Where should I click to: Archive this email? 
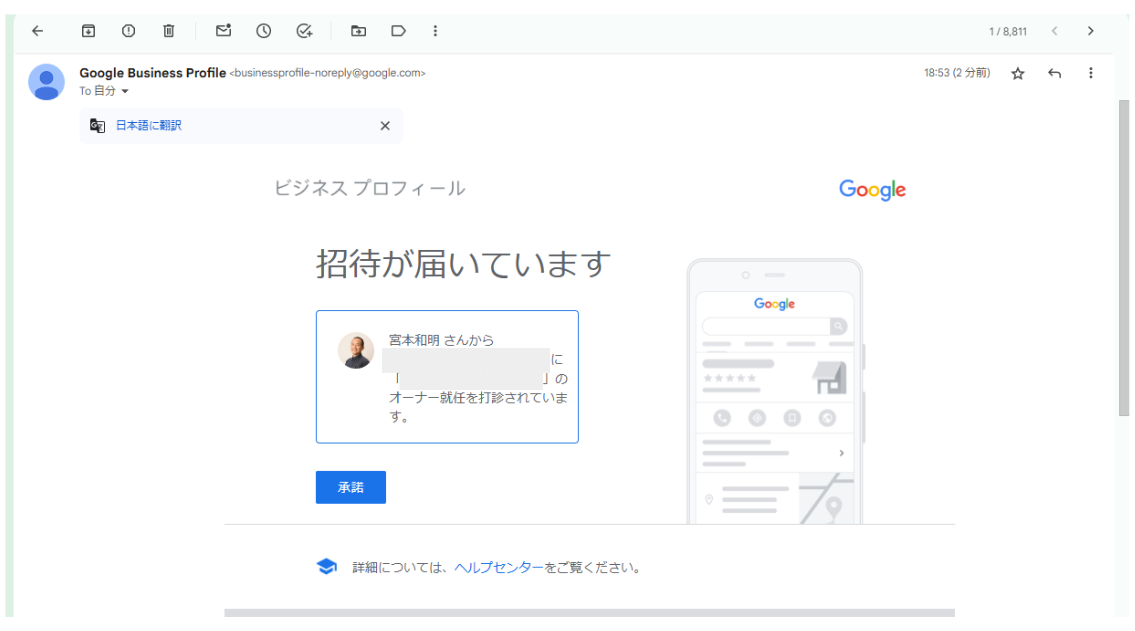88,31
